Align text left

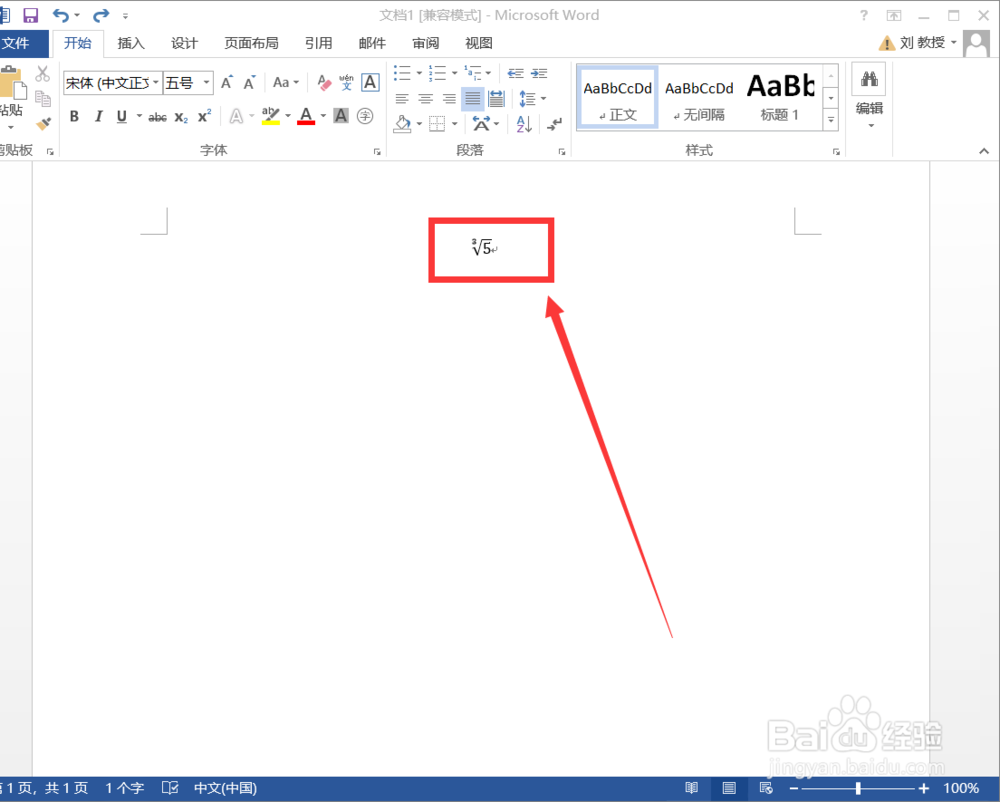pos(402,98)
